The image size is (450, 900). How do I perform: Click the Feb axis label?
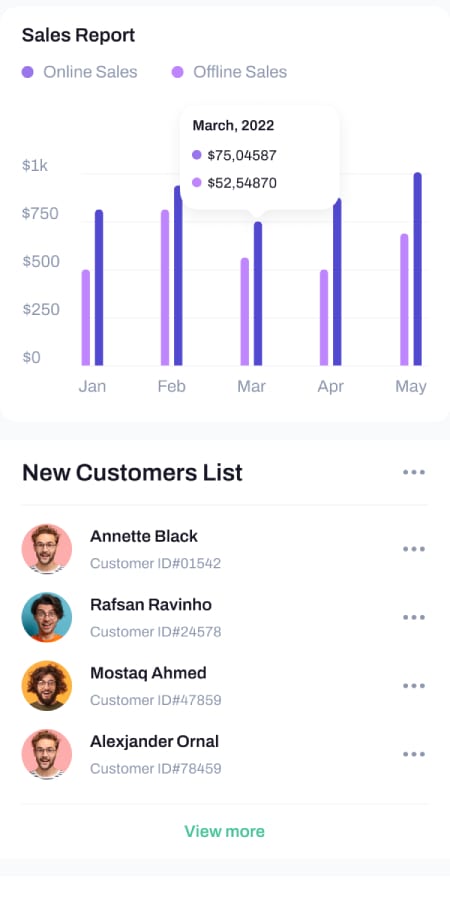172,386
